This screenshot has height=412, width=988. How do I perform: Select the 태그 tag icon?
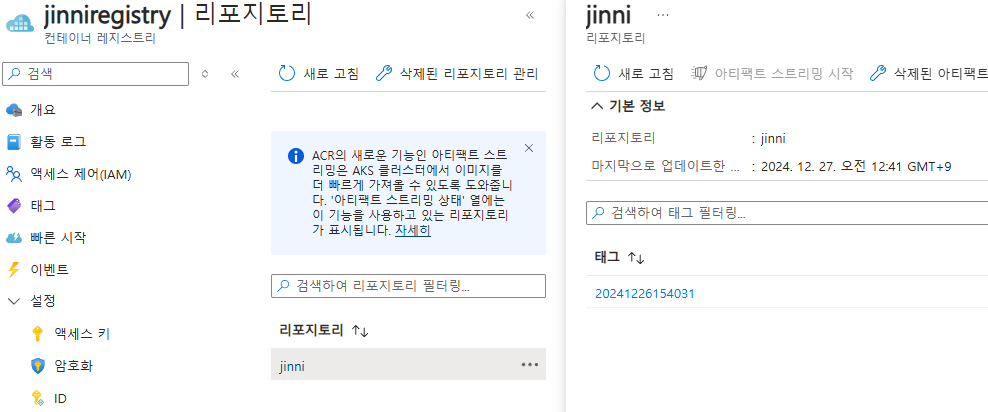click(x=14, y=206)
